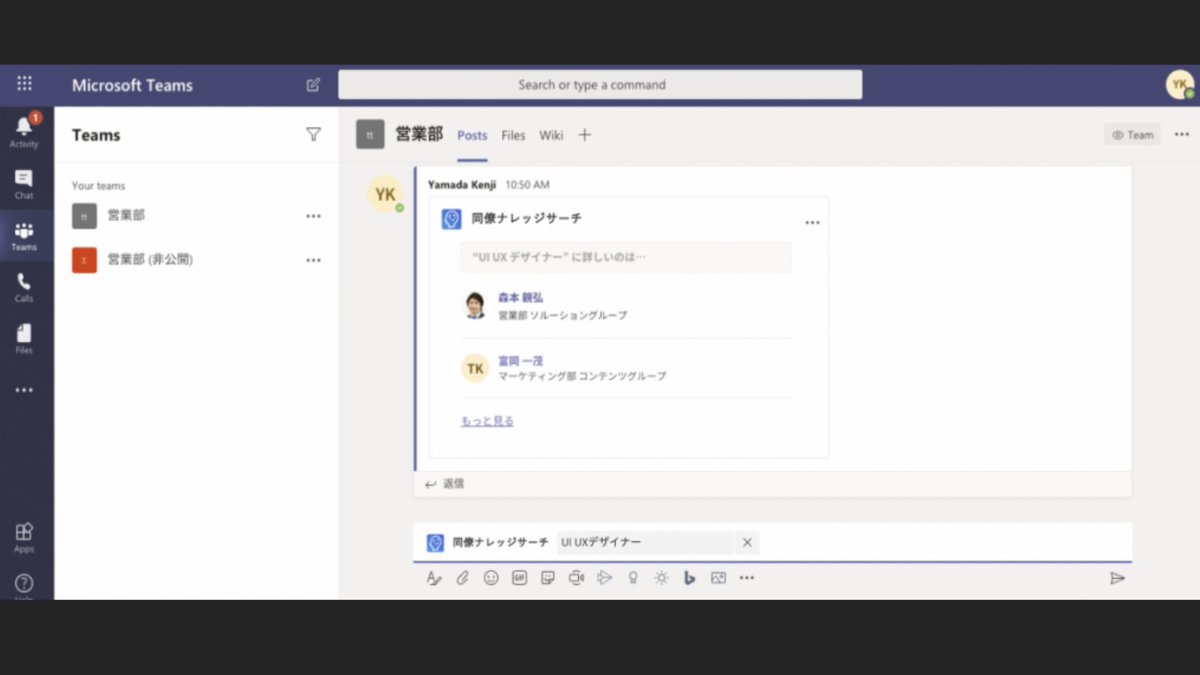Add a new tab with plus

pos(585,135)
